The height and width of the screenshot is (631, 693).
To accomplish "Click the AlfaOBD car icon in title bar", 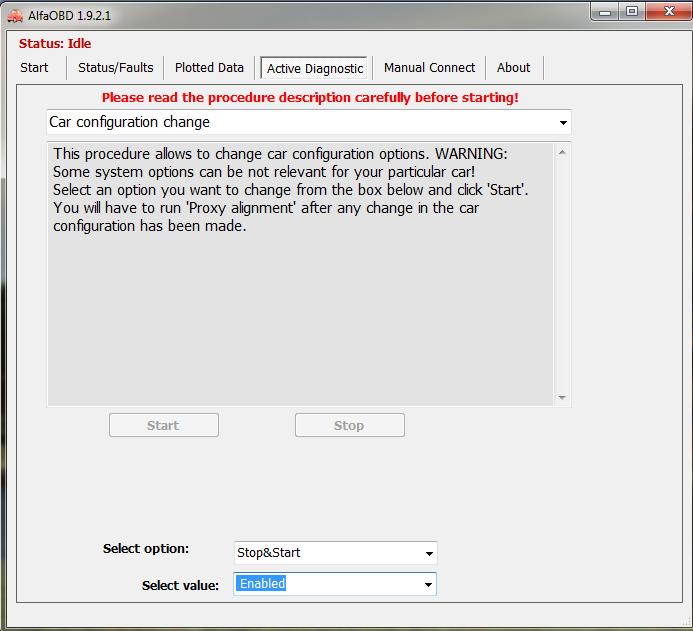I will click(x=15, y=16).
